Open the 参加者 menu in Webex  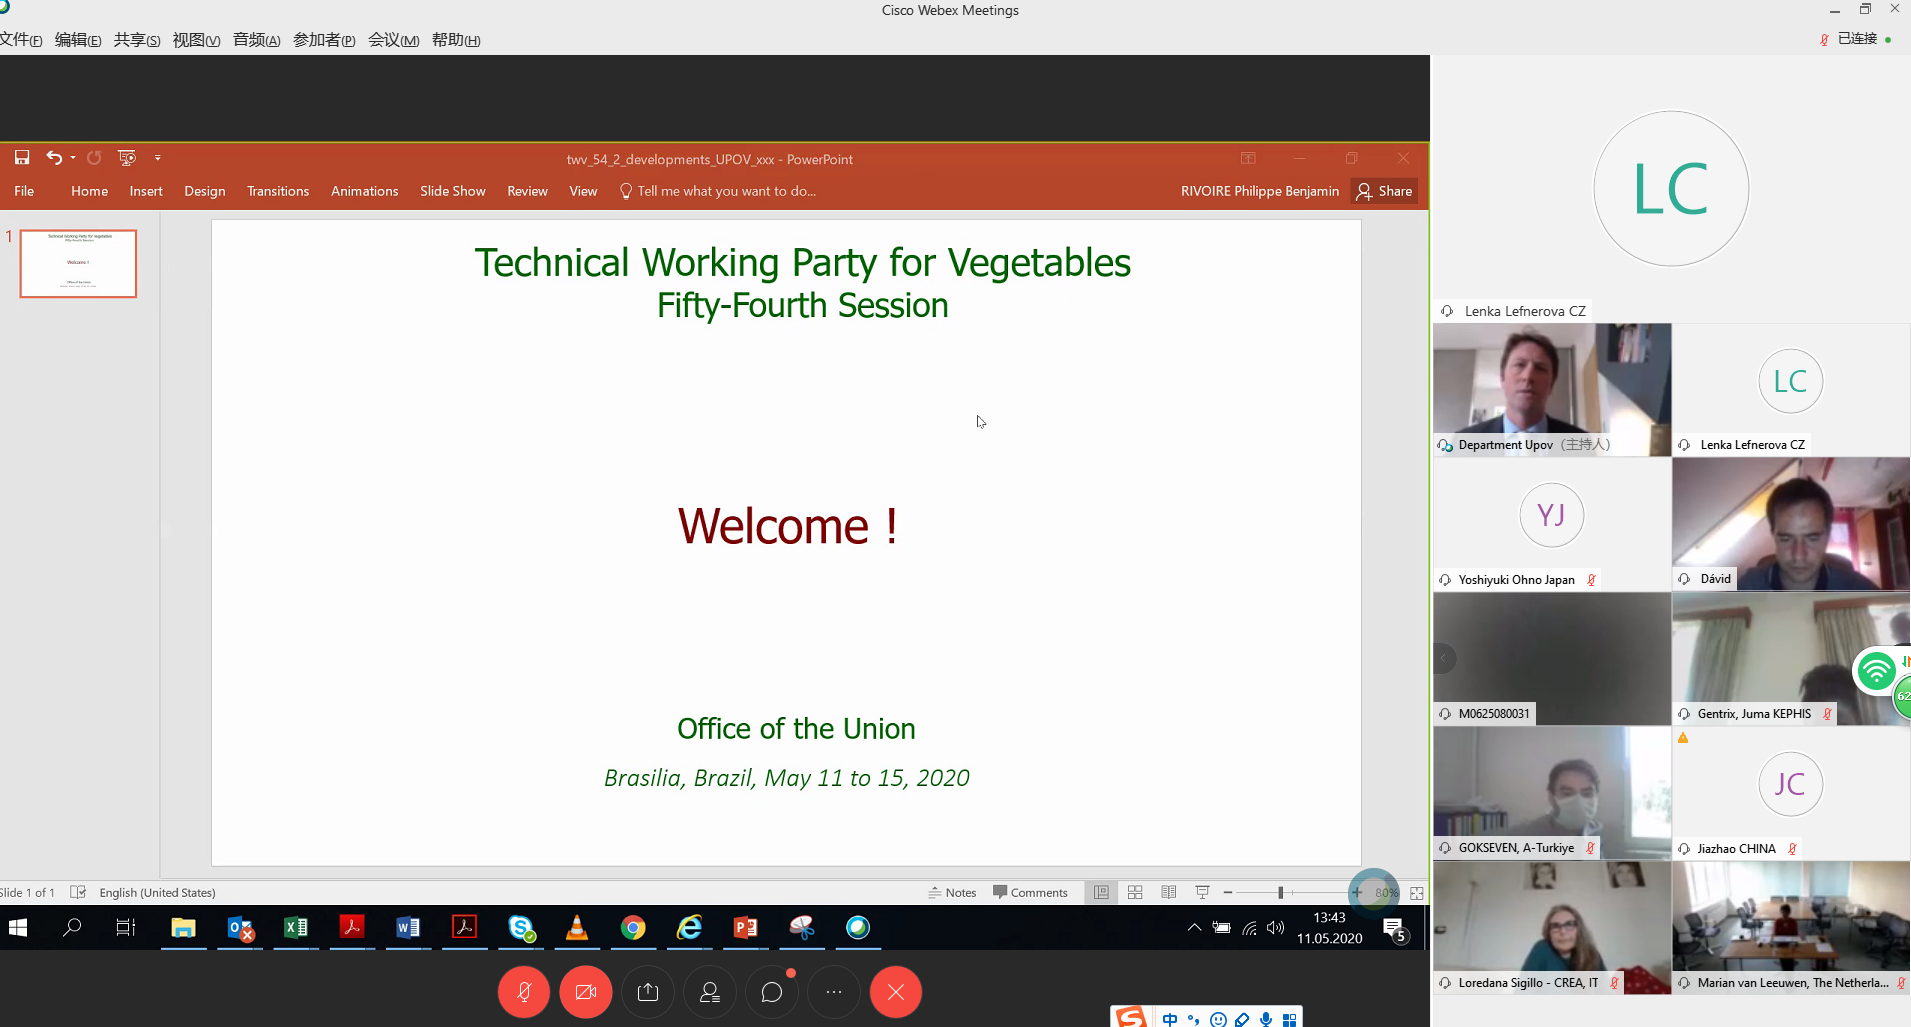(323, 40)
